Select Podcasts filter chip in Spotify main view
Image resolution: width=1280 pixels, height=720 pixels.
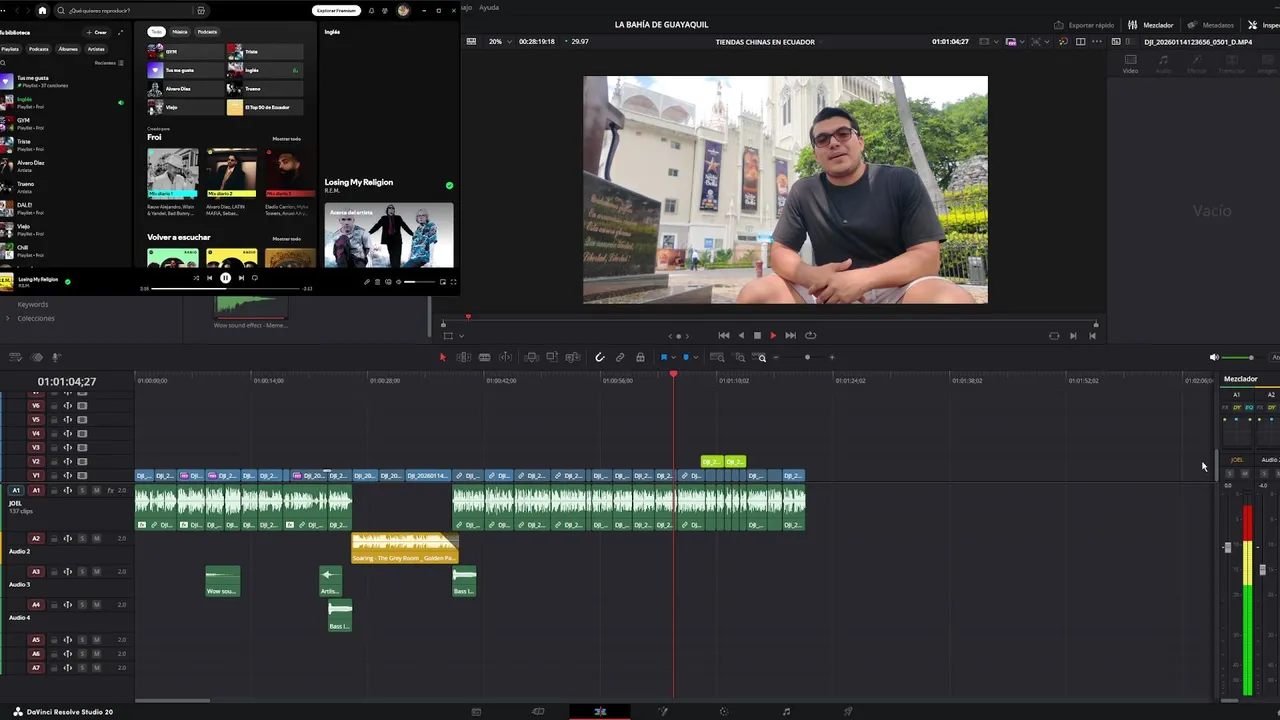point(207,32)
